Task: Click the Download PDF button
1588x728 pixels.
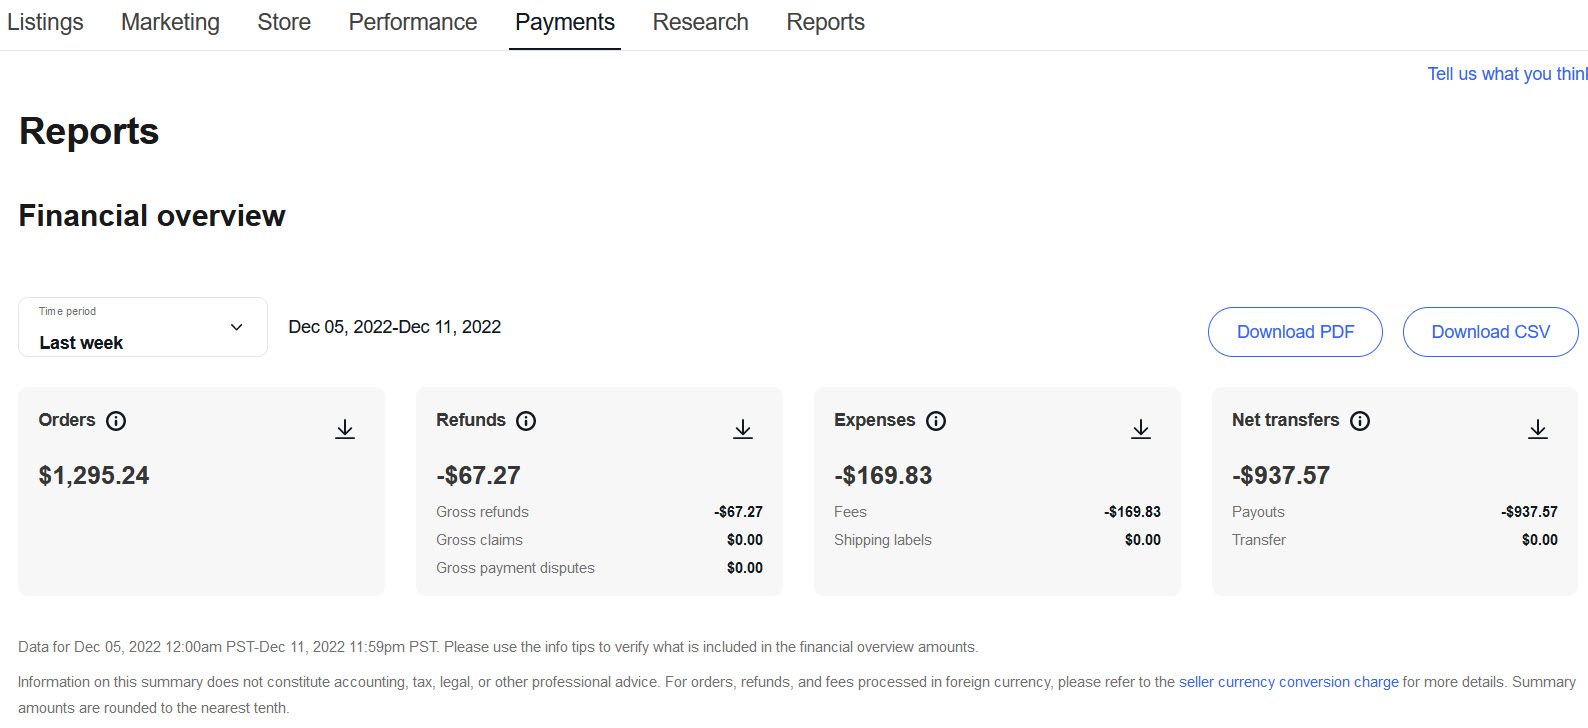Action: point(1295,332)
